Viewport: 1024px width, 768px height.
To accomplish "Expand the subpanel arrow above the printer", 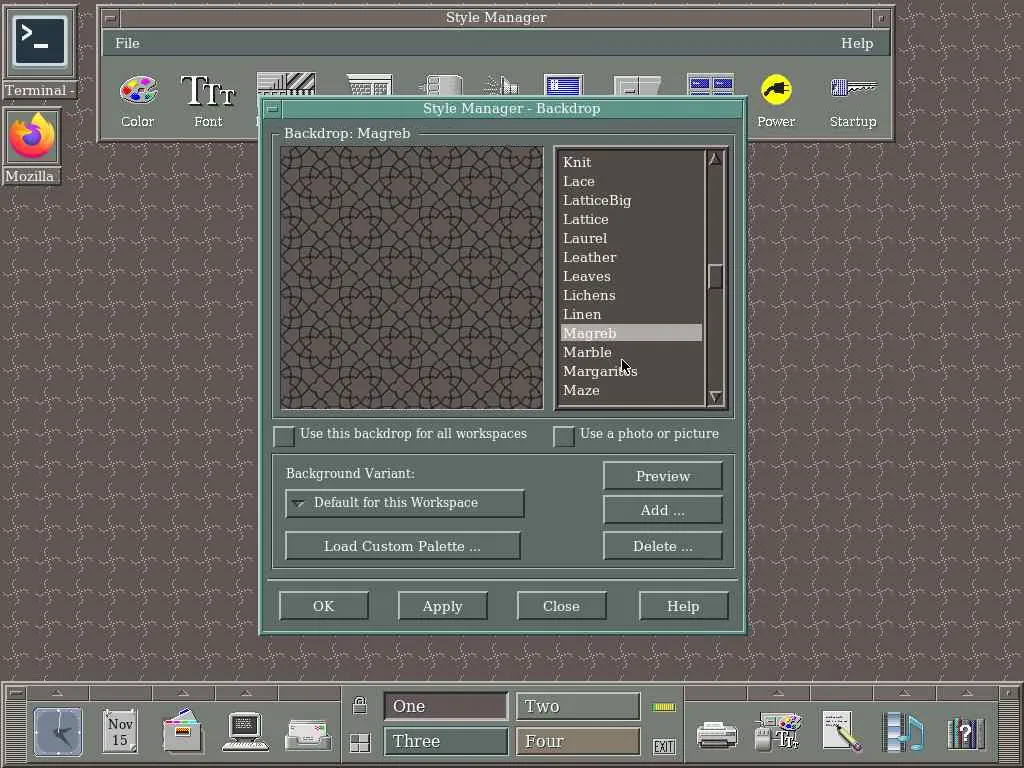I will click(x=716, y=693).
